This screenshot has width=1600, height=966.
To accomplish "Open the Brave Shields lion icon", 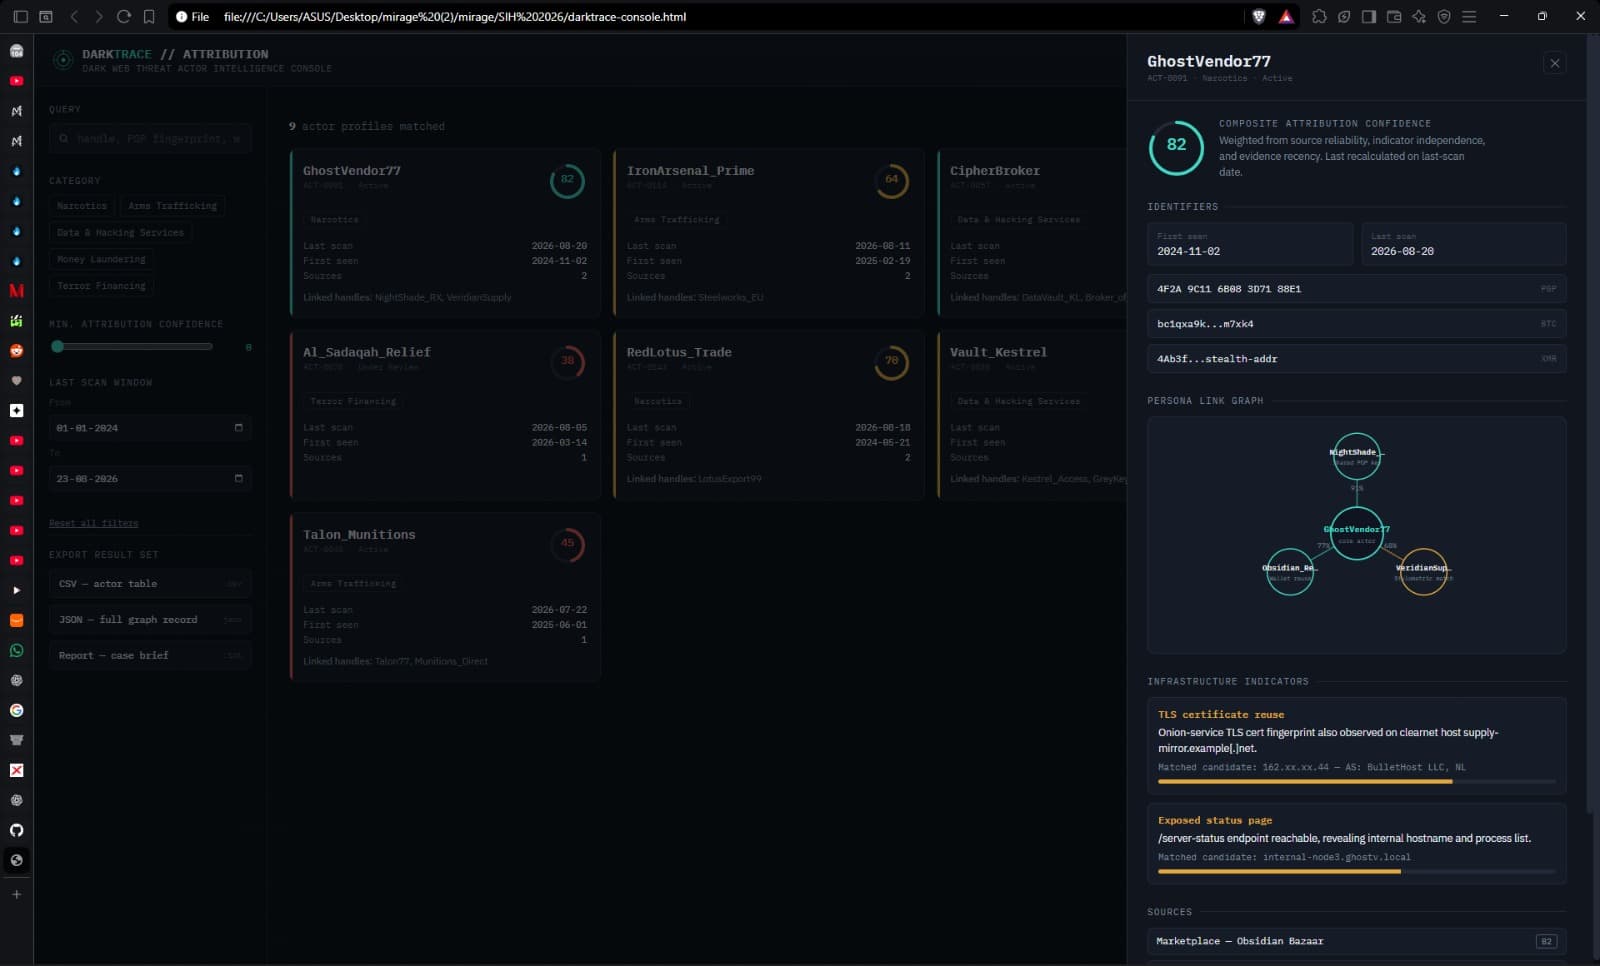I will pos(1259,17).
